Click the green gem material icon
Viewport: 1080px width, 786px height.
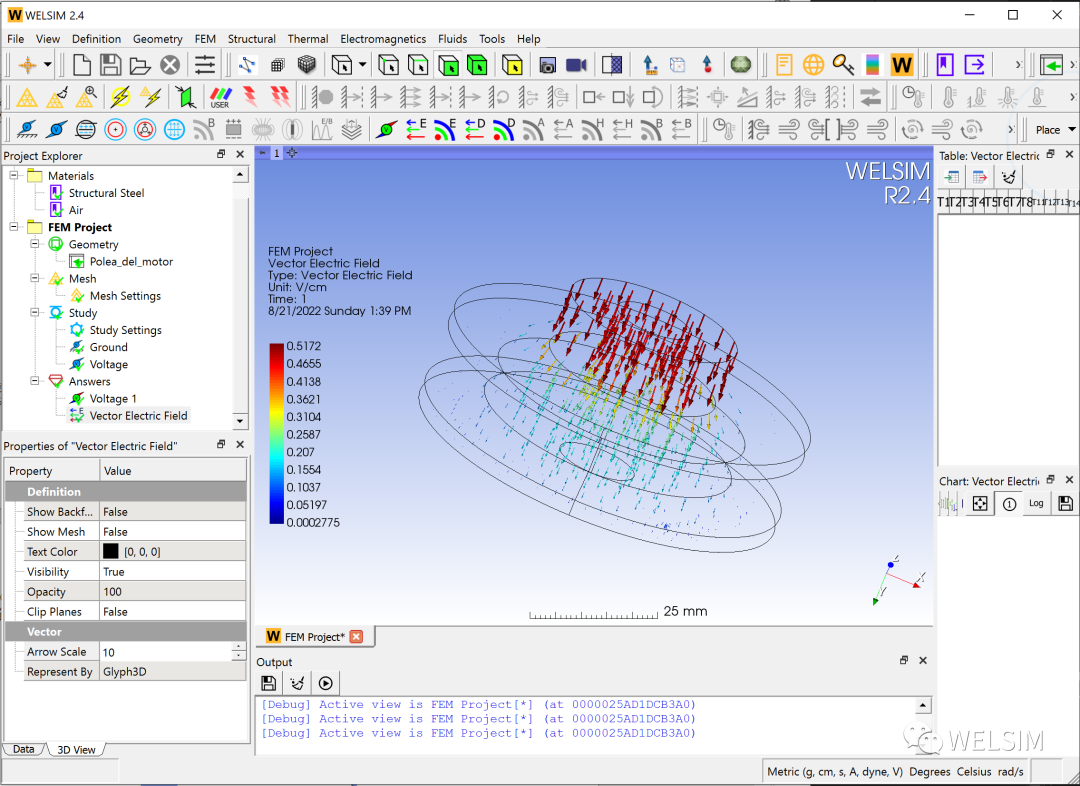(x=742, y=65)
